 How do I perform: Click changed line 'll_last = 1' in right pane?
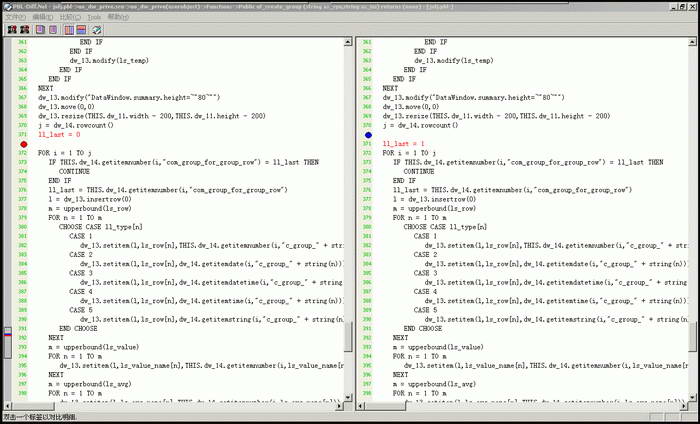pos(404,144)
